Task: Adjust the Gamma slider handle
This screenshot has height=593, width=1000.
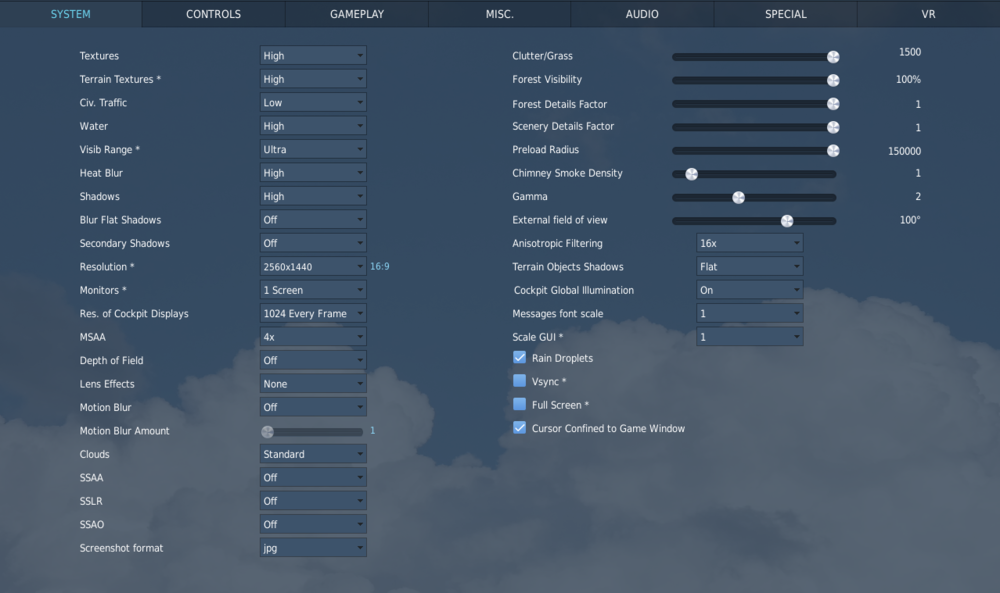Action: click(739, 197)
